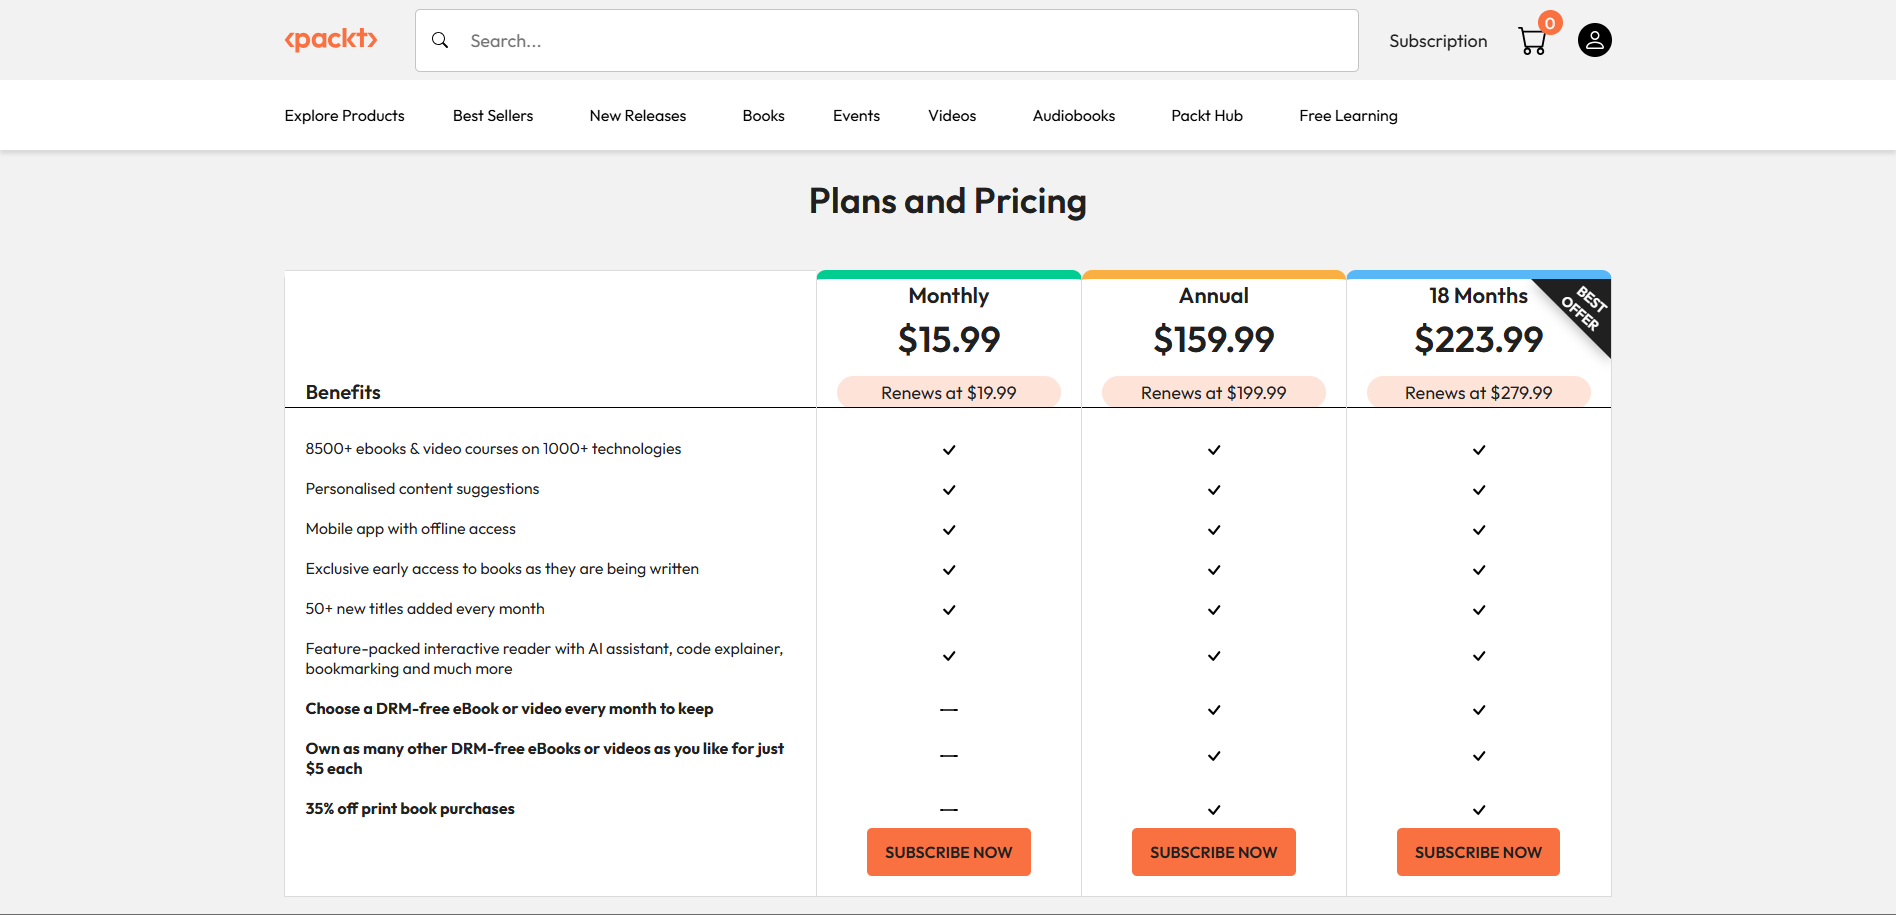Open Explore Products menu
This screenshot has width=1896, height=915.
click(x=345, y=116)
